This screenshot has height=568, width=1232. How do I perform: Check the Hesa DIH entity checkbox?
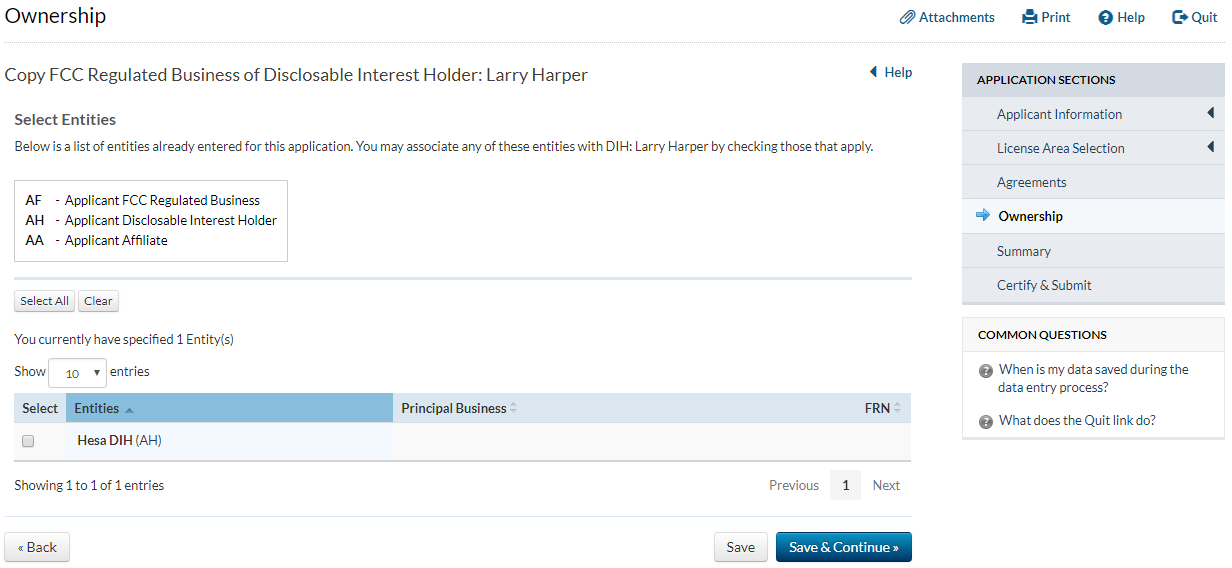[x=28, y=441]
